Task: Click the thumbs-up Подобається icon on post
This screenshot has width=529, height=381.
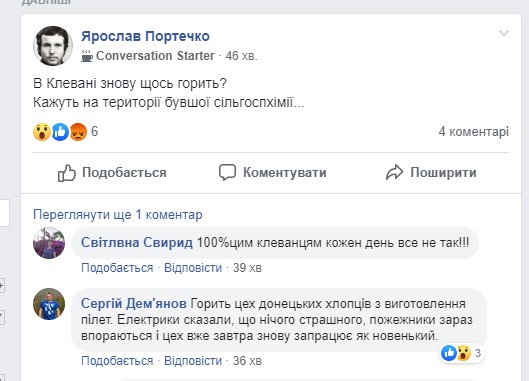Action: click(66, 173)
